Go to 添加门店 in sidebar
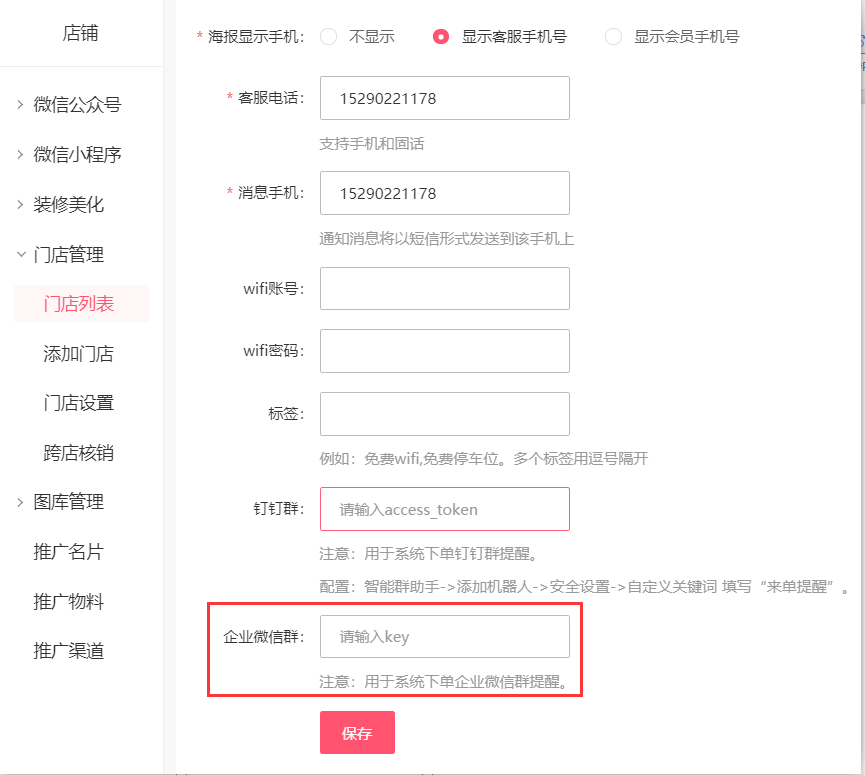 coord(78,354)
